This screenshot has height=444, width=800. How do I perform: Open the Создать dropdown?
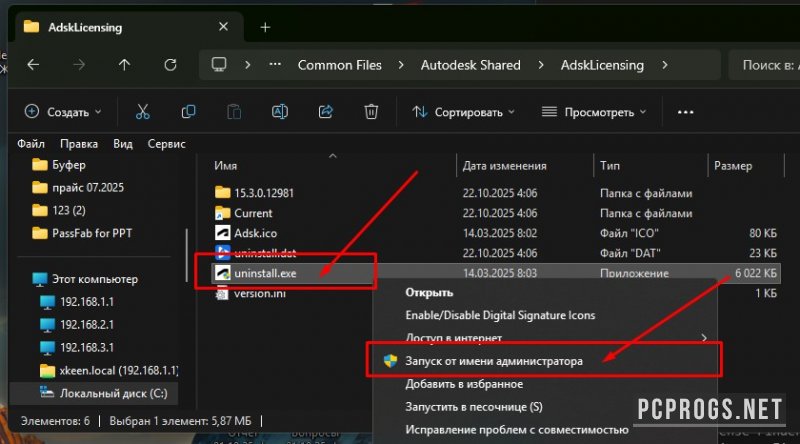pyautogui.click(x=63, y=112)
